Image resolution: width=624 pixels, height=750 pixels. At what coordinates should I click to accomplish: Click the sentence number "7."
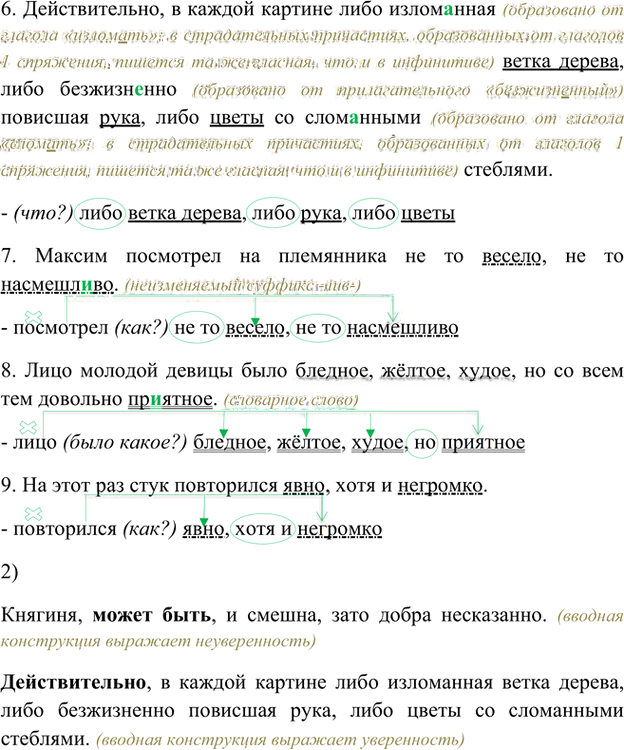tap(9, 256)
